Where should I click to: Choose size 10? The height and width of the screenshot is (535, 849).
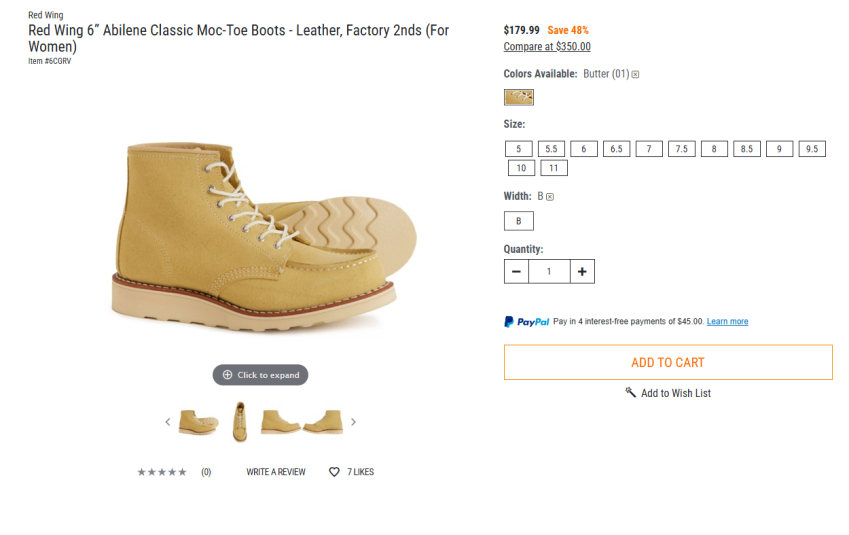(521, 168)
